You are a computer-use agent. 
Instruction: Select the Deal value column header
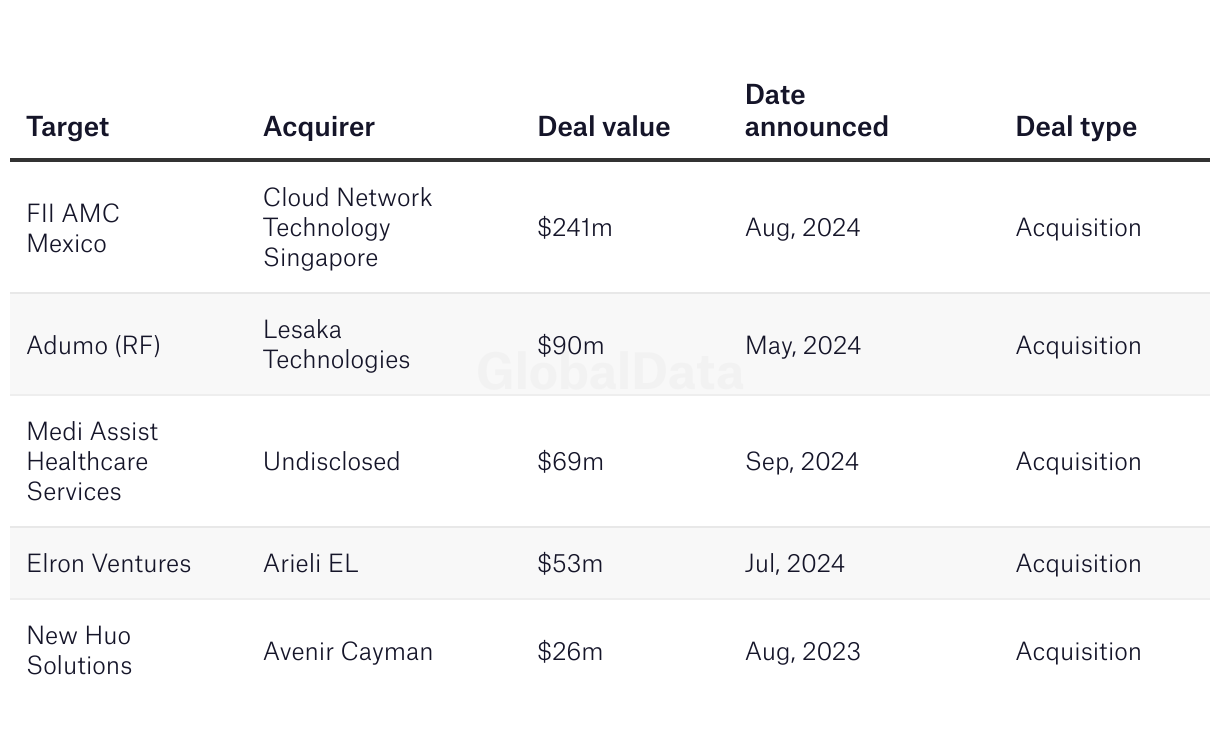pos(604,127)
